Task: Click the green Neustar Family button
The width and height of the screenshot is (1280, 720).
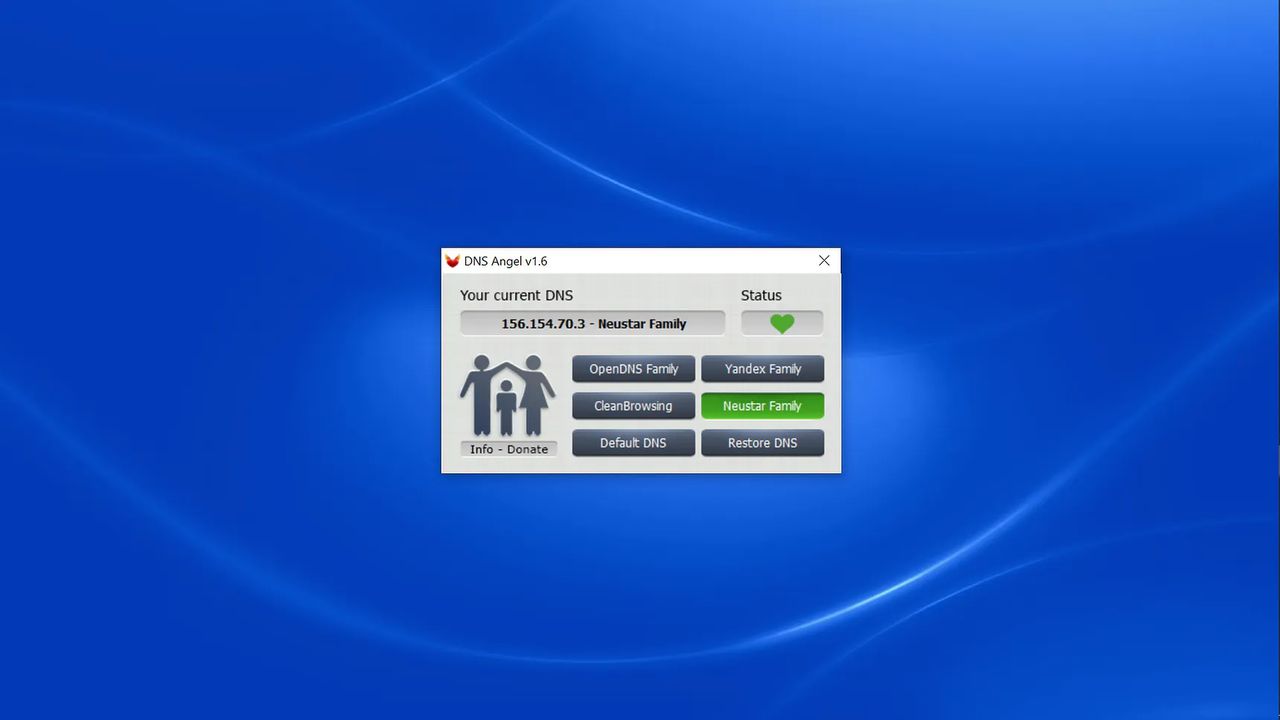Action: click(763, 406)
